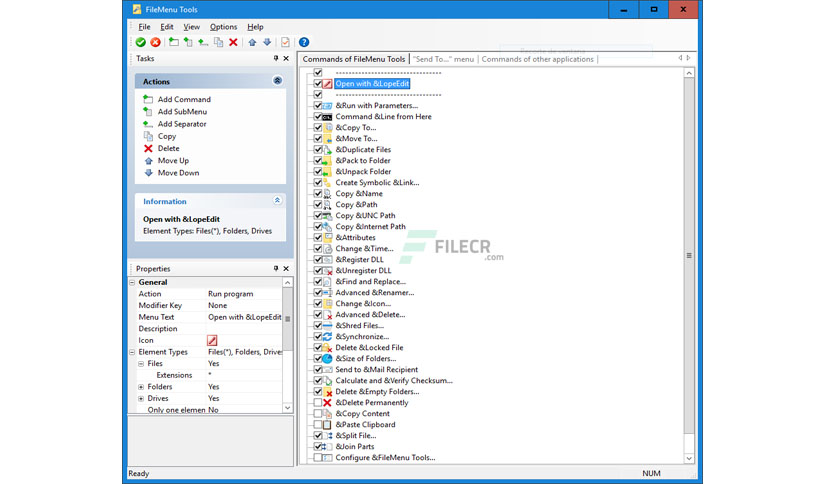836x484 pixels.
Task: Click the Add Separator toolbar icon
Action: [203, 42]
